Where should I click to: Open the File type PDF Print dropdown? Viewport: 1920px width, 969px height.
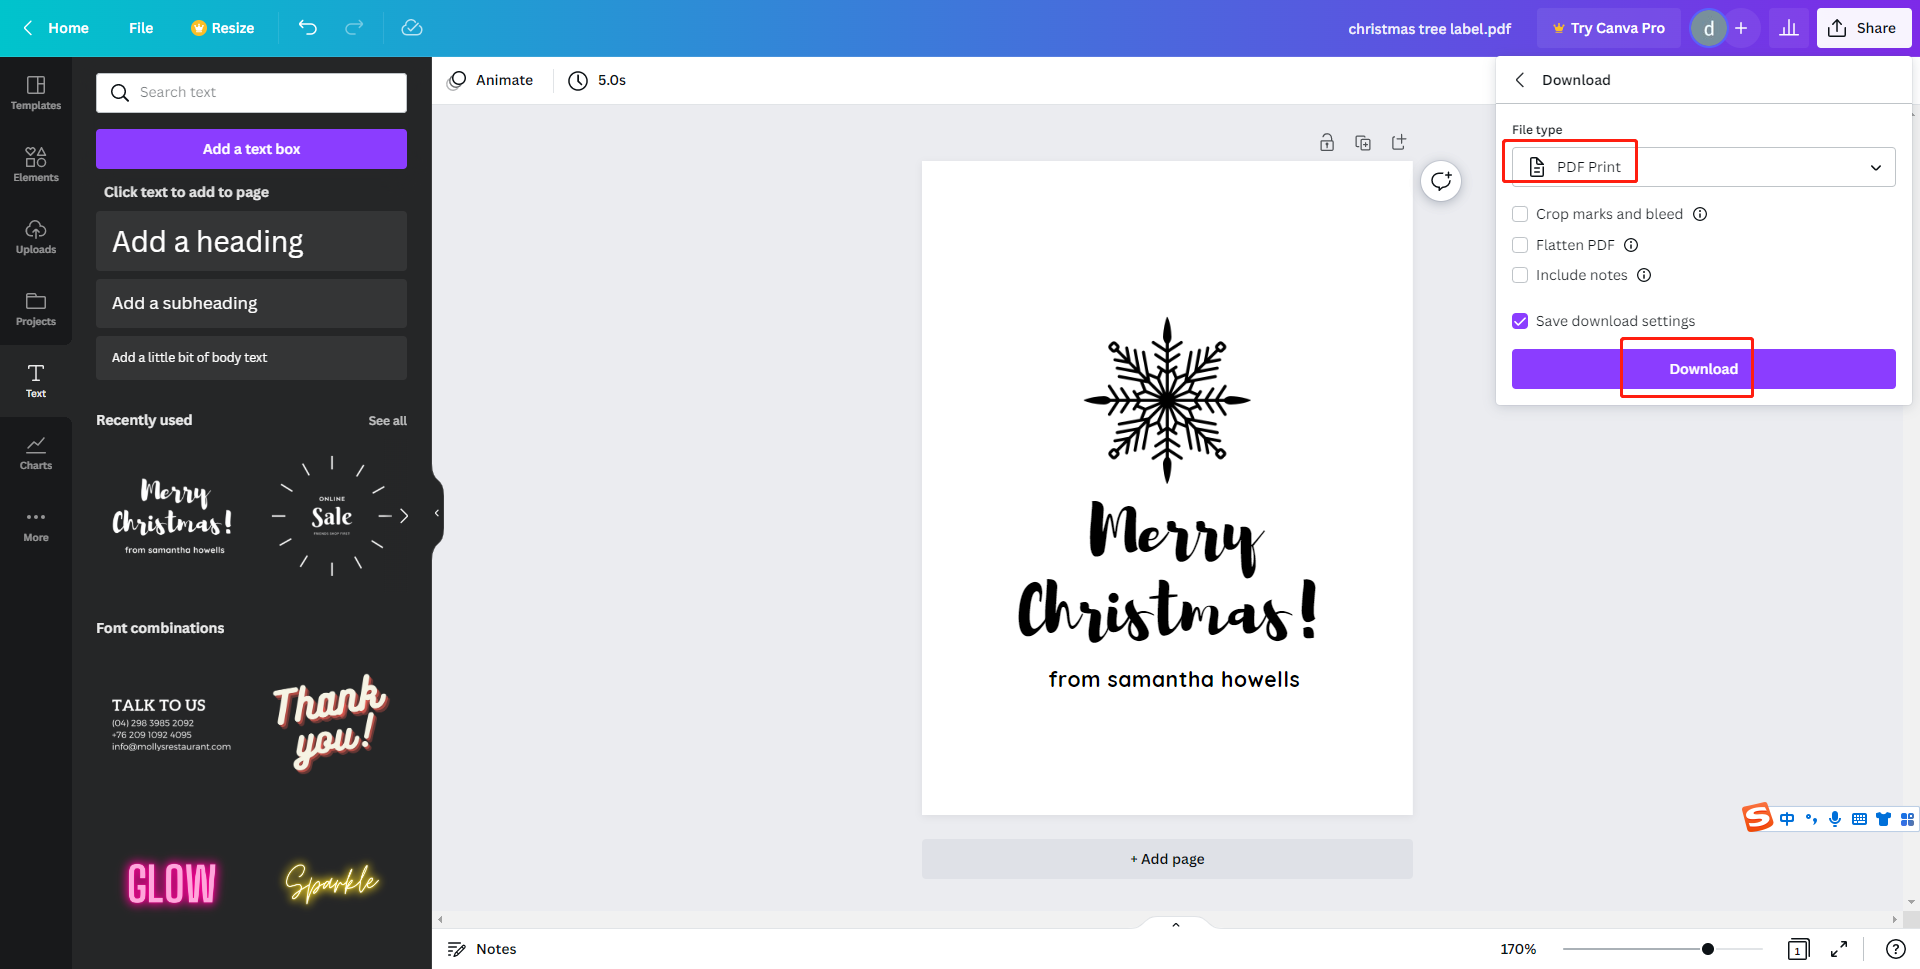pos(1703,167)
